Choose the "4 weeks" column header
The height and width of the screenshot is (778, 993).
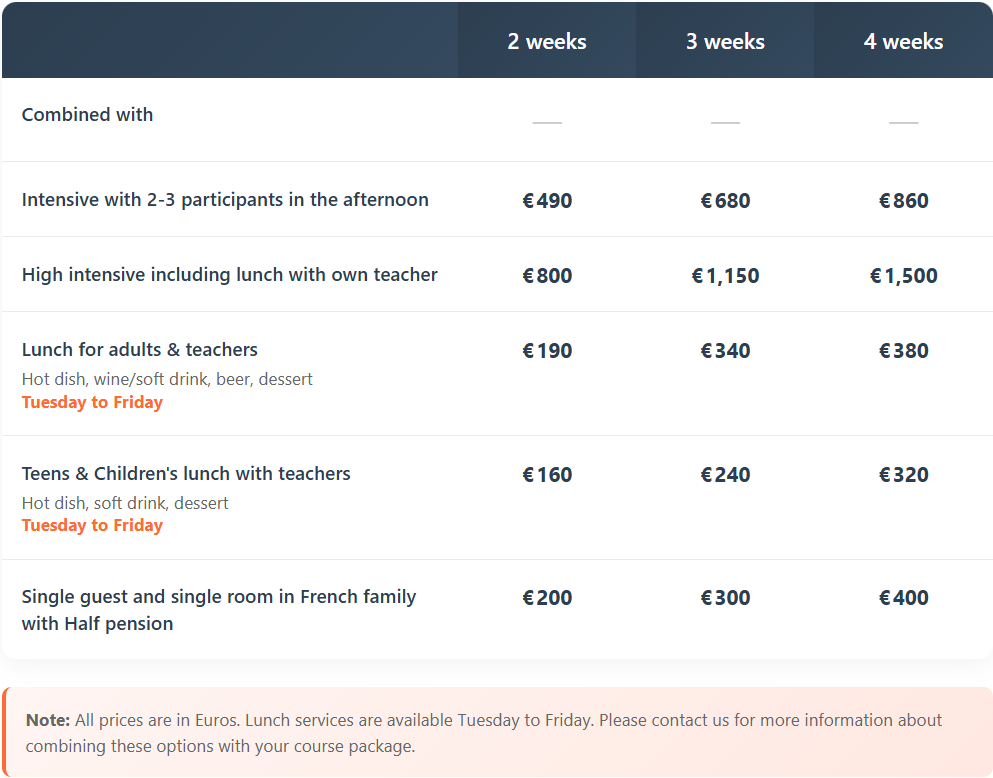click(903, 42)
